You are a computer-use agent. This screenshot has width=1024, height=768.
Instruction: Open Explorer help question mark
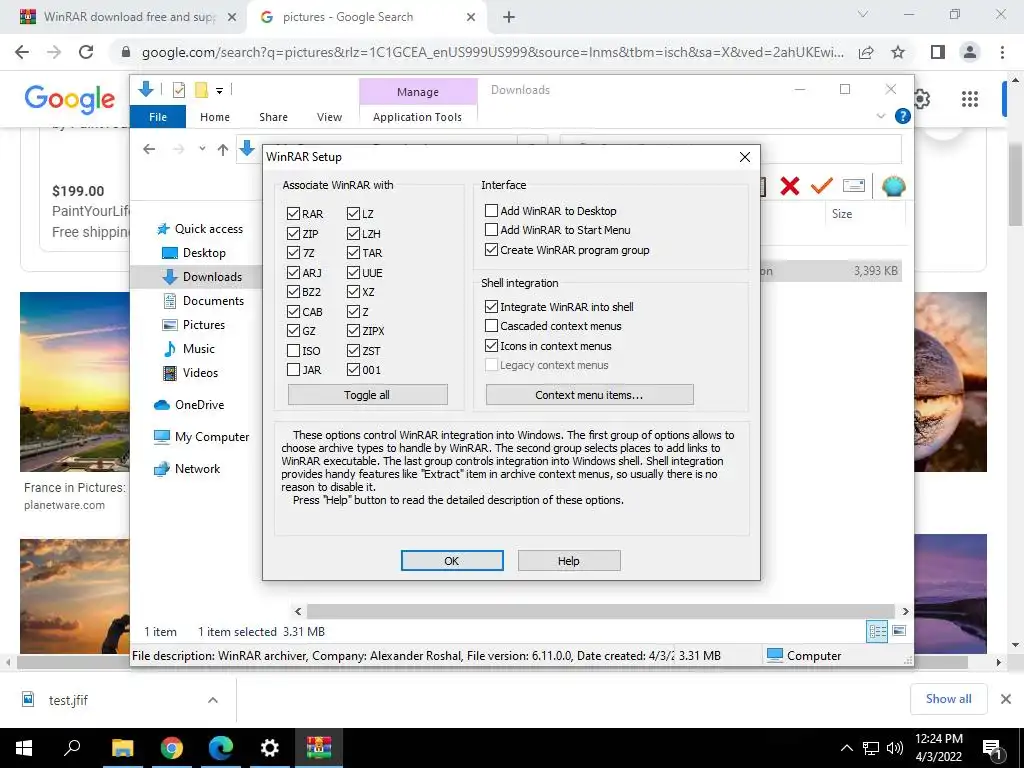[x=903, y=116]
